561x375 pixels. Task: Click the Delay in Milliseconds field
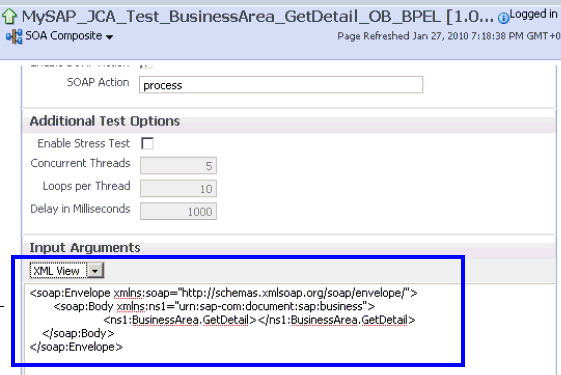pos(178,211)
